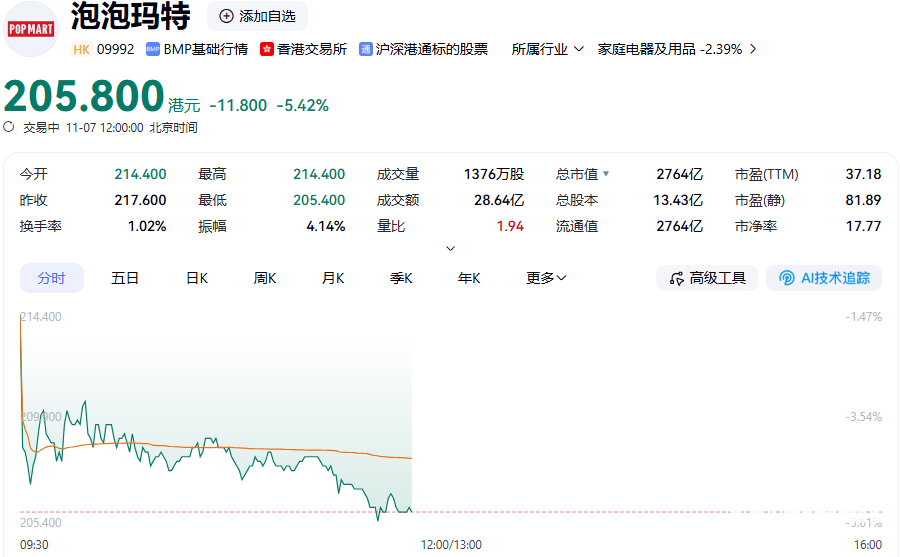
Task: Click the red 香港交易所 exchange icon
Action: [x=267, y=49]
